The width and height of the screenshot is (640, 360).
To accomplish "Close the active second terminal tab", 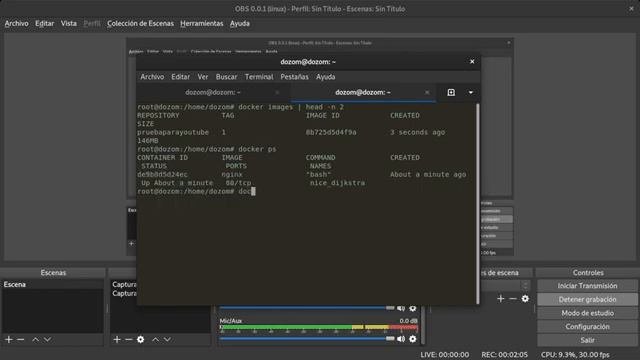I will tap(427, 93).
